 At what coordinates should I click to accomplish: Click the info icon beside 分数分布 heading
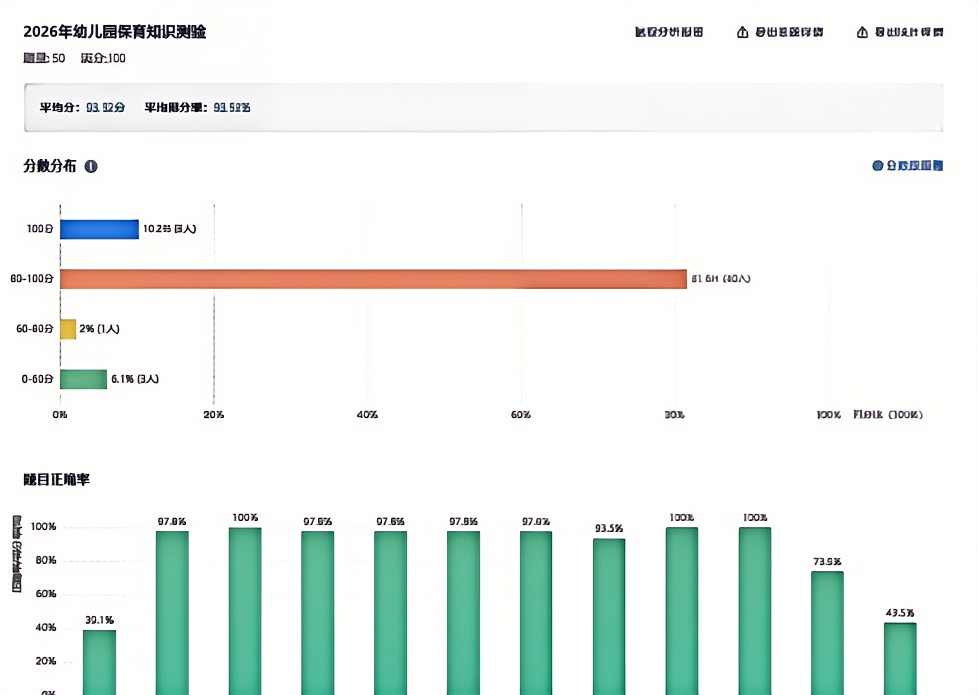point(91,167)
